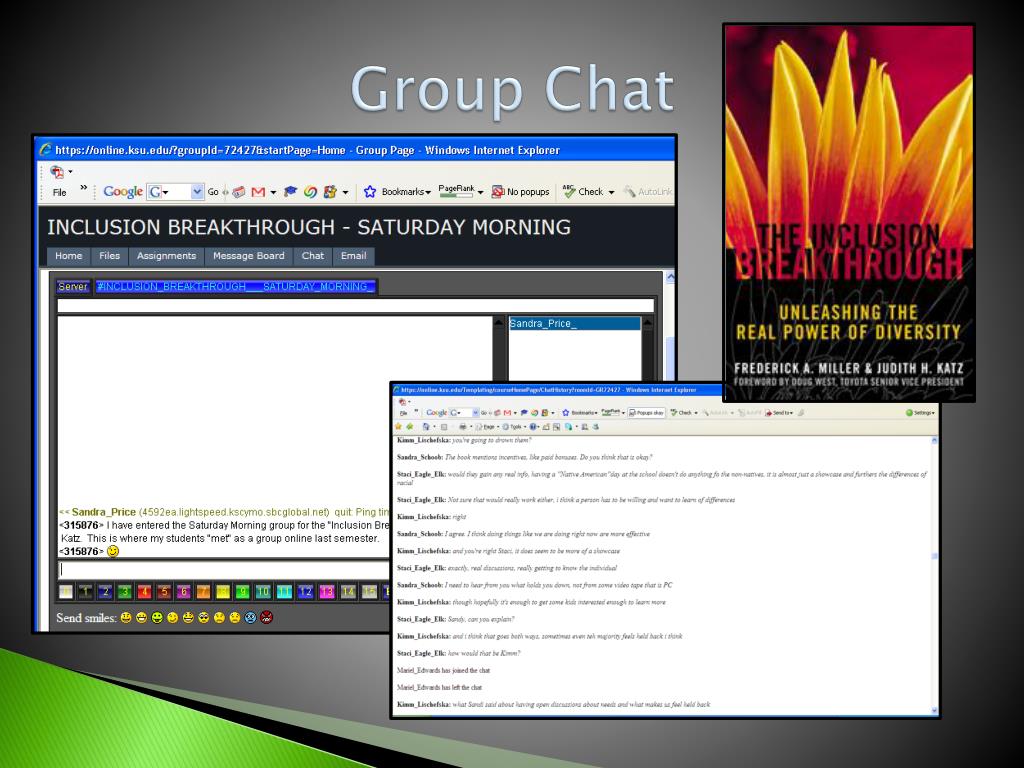Screen dimensions: 1024x768
Task: Click the blue Help icon in Chat History toolbar
Action: [x=533, y=427]
